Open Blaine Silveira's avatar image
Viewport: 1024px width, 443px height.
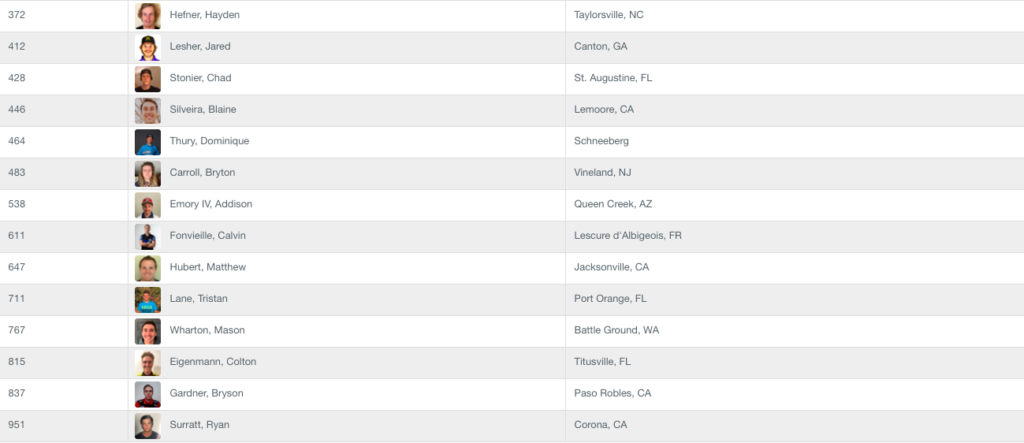pyautogui.click(x=148, y=110)
